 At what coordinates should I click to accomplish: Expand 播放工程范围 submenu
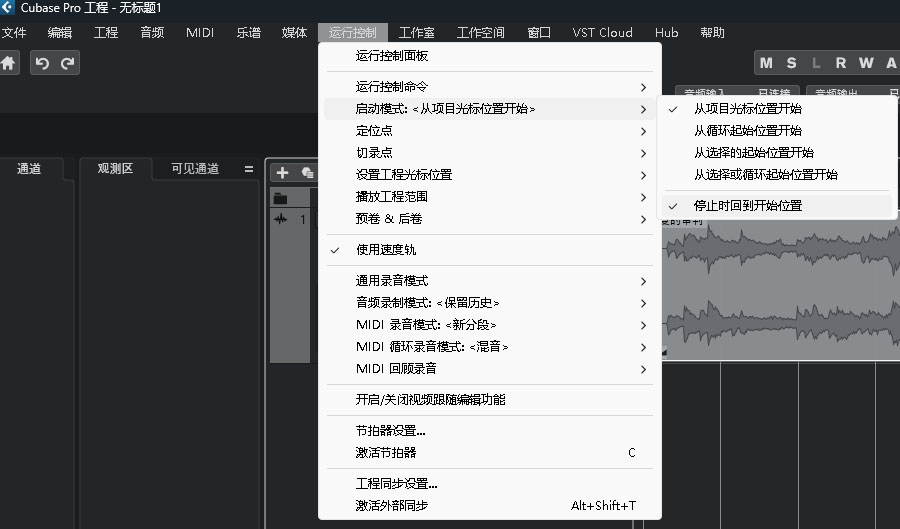pyautogui.click(x=490, y=197)
